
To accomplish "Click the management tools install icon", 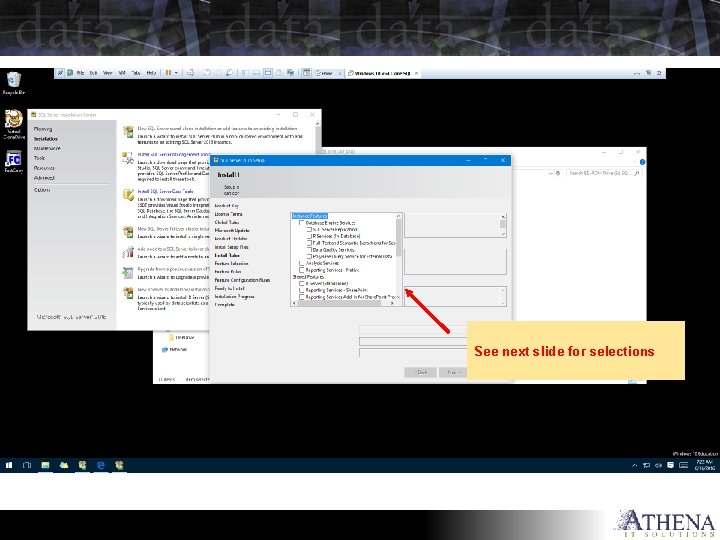I will tap(128, 158).
